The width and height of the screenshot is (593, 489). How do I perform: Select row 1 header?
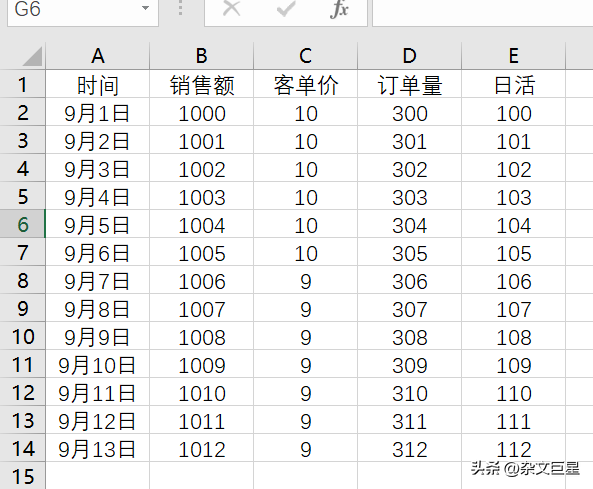tap(23, 84)
